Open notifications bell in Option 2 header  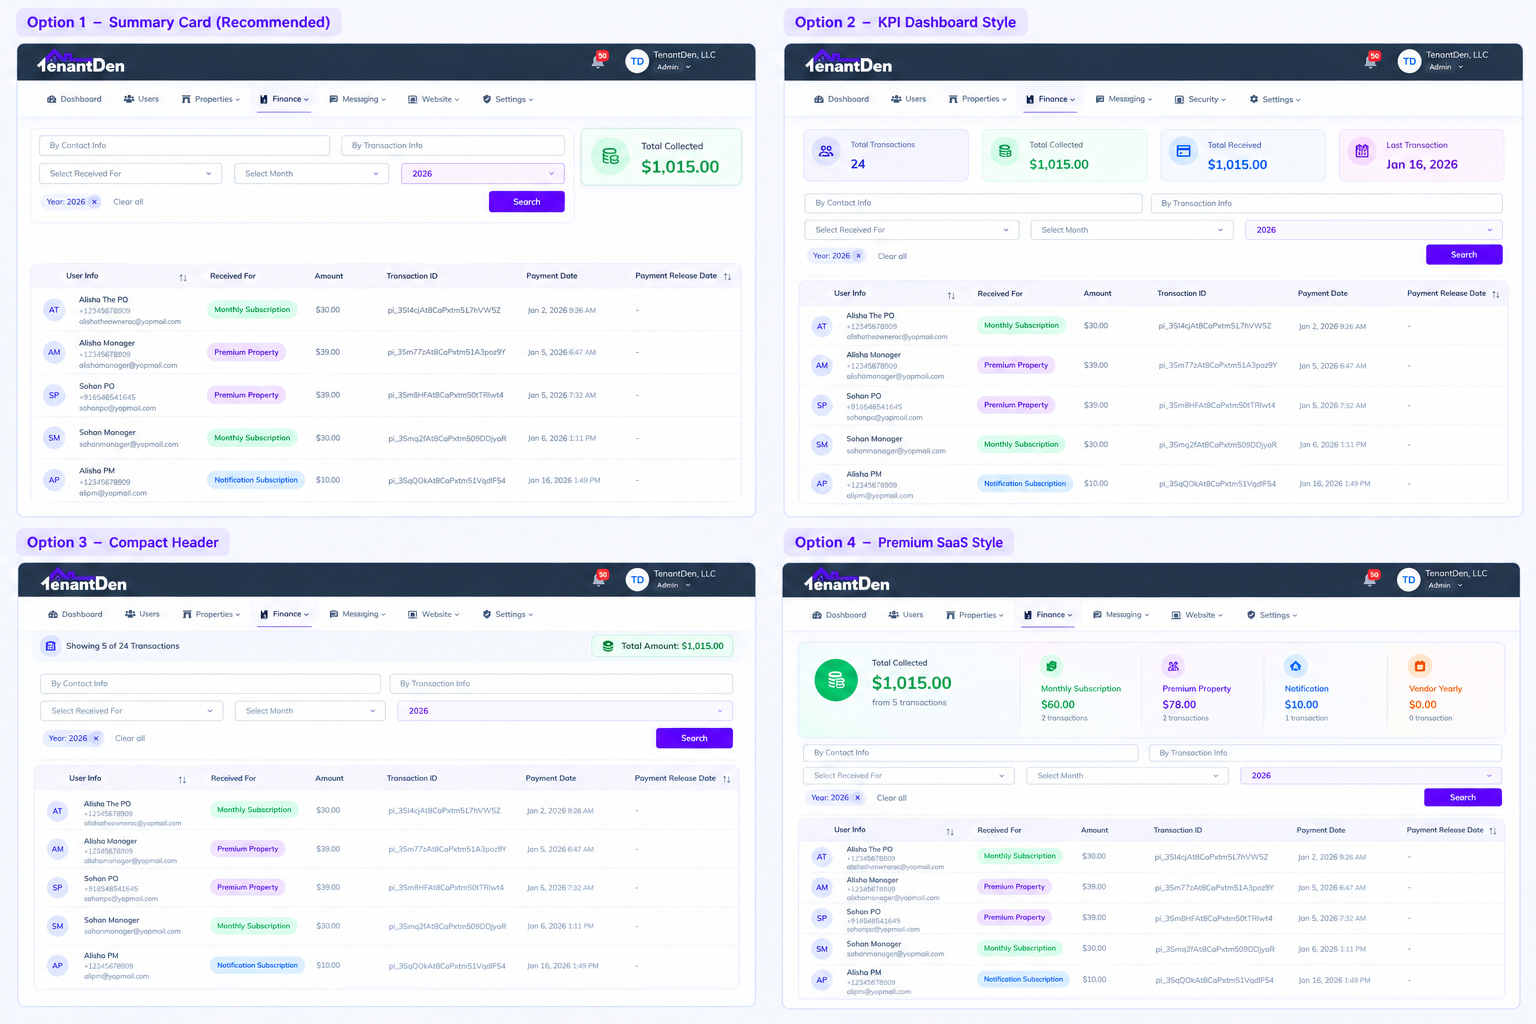[1370, 61]
